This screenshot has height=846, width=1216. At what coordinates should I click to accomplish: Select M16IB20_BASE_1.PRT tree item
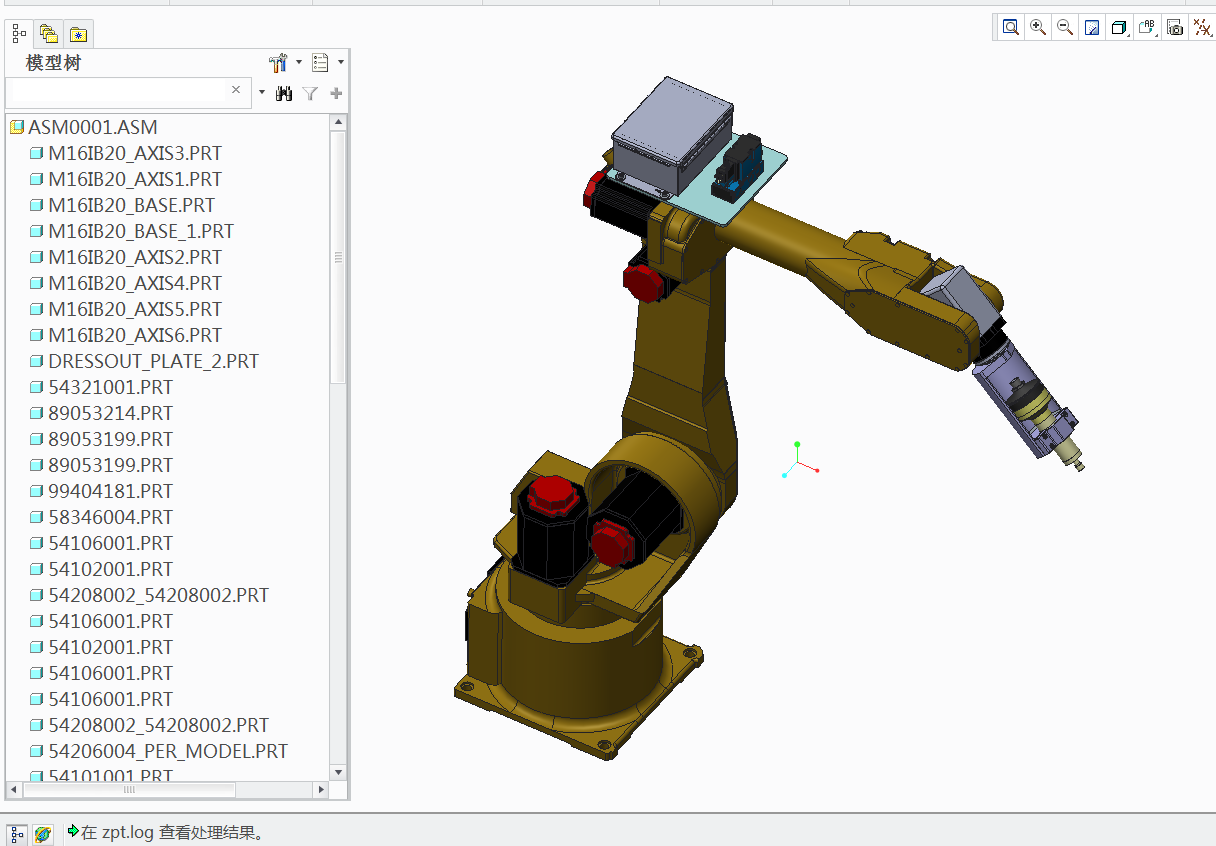coord(141,231)
